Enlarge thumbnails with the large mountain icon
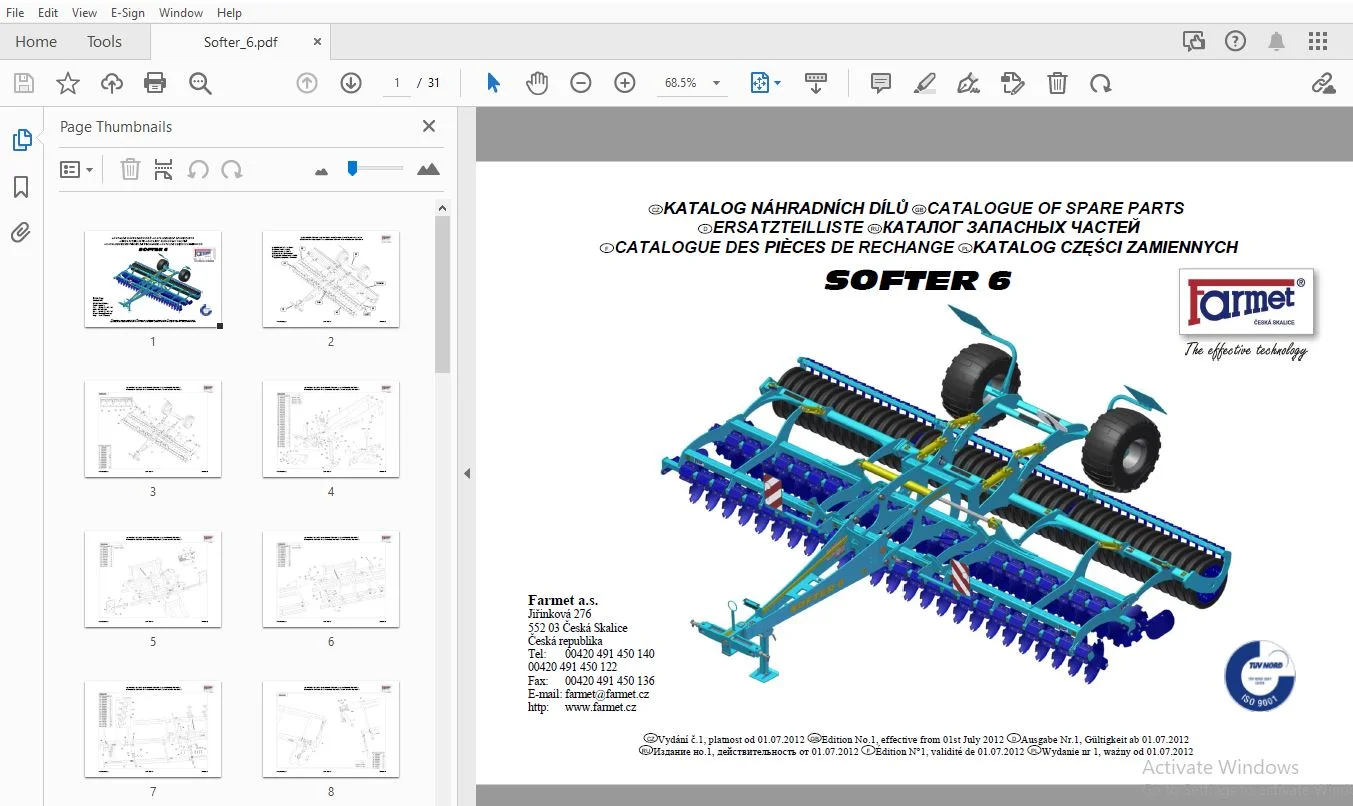Viewport: 1353px width, 806px height. coord(428,169)
